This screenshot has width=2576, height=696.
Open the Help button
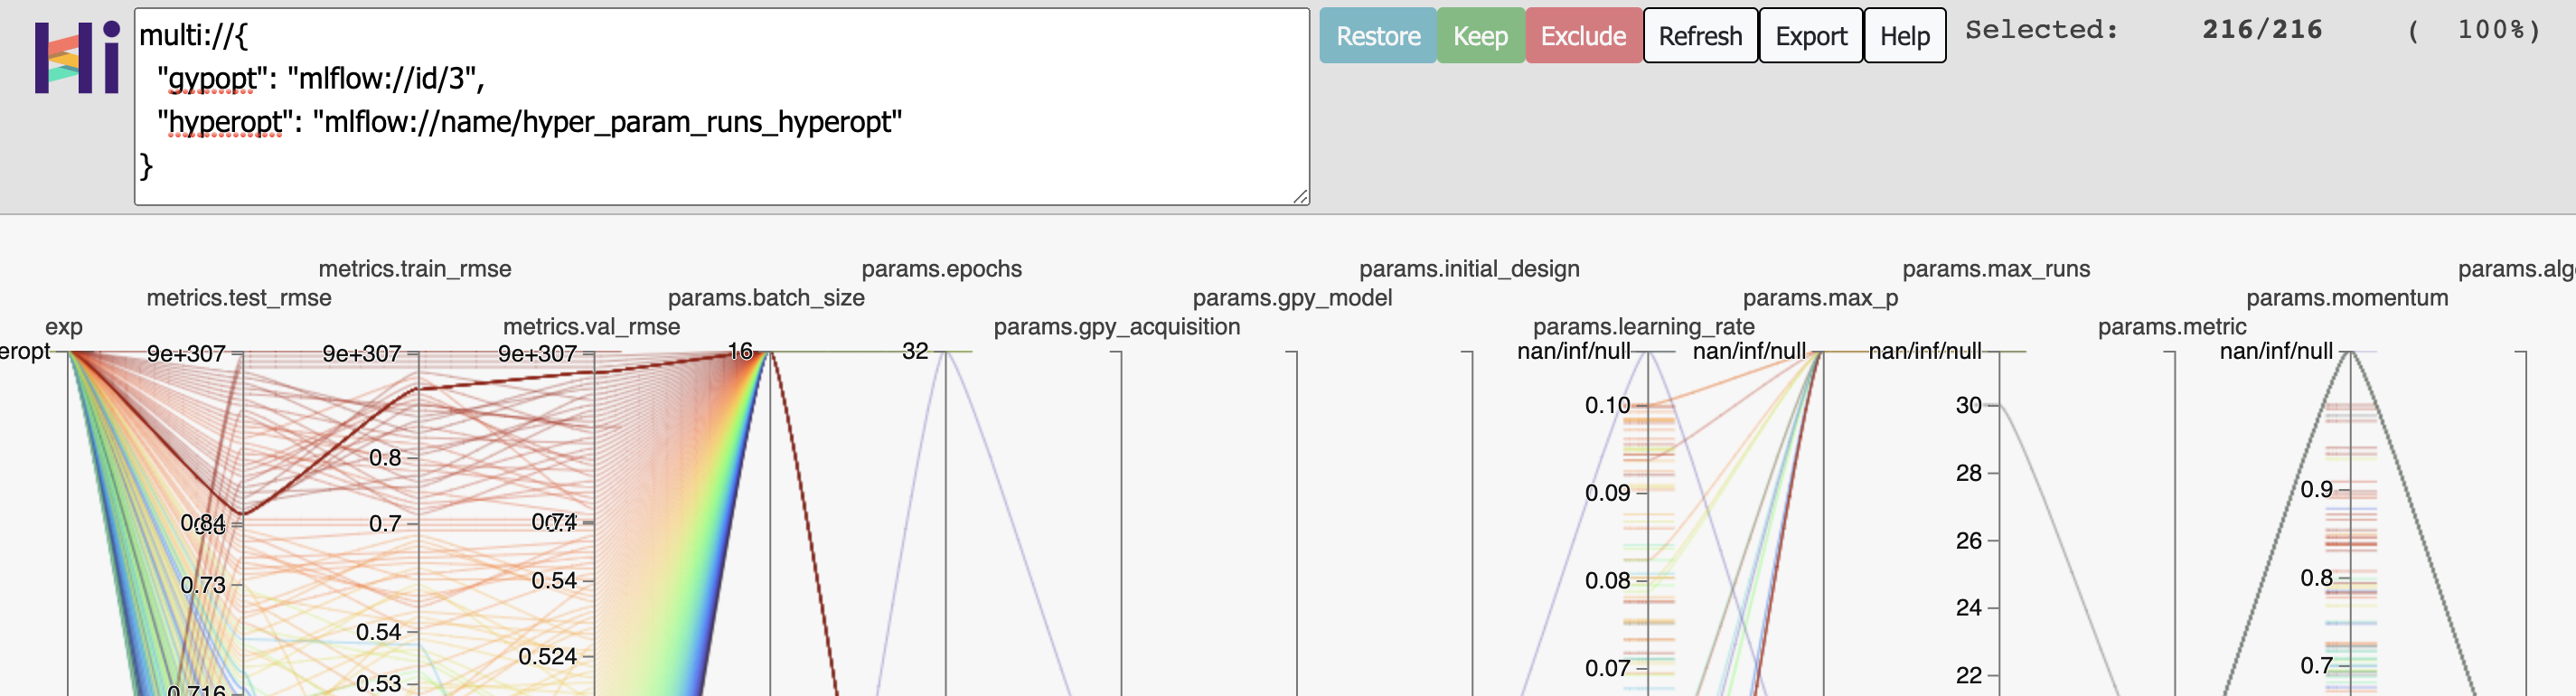point(1904,36)
